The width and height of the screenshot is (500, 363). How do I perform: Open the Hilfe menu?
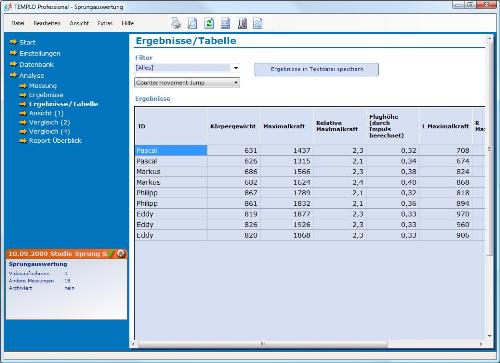pyautogui.click(x=128, y=23)
